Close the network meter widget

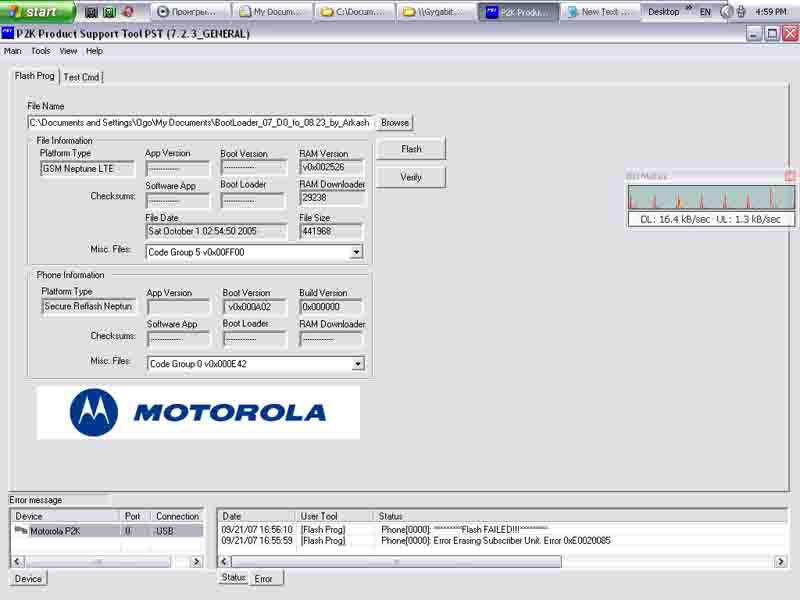(x=790, y=176)
